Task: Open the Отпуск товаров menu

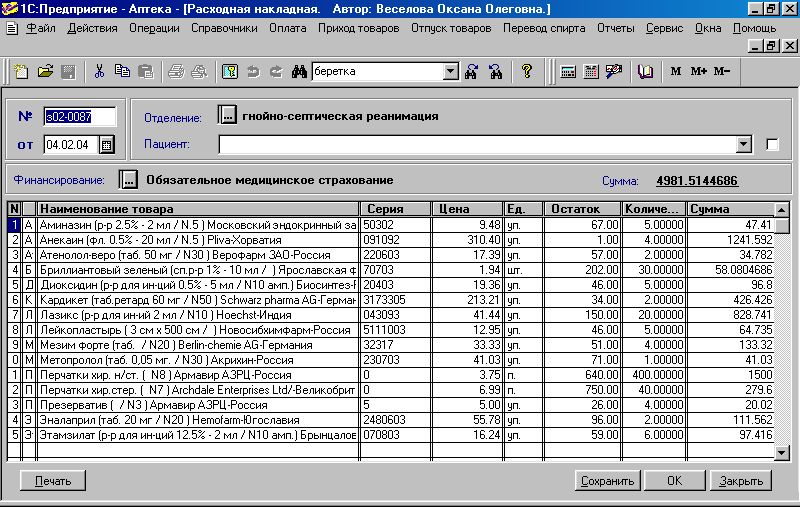Action: (451, 28)
